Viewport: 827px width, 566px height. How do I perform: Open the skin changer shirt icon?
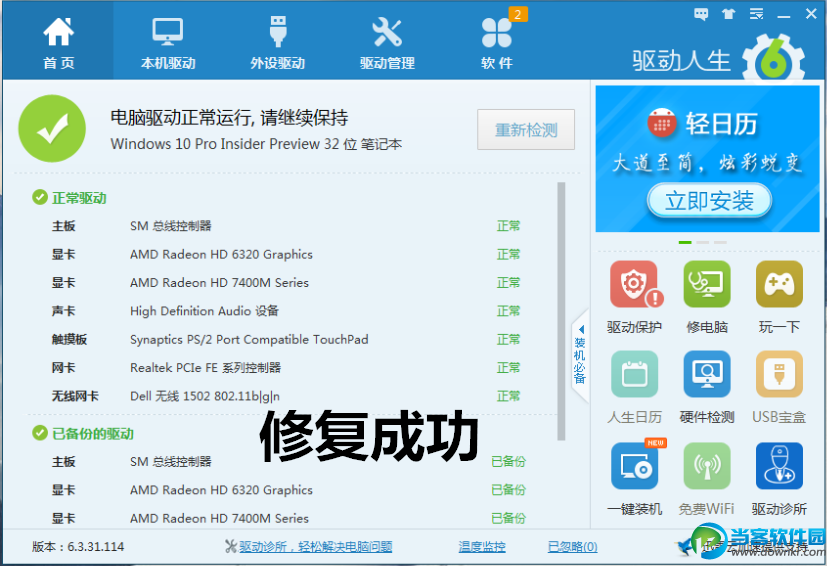pos(729,14)
